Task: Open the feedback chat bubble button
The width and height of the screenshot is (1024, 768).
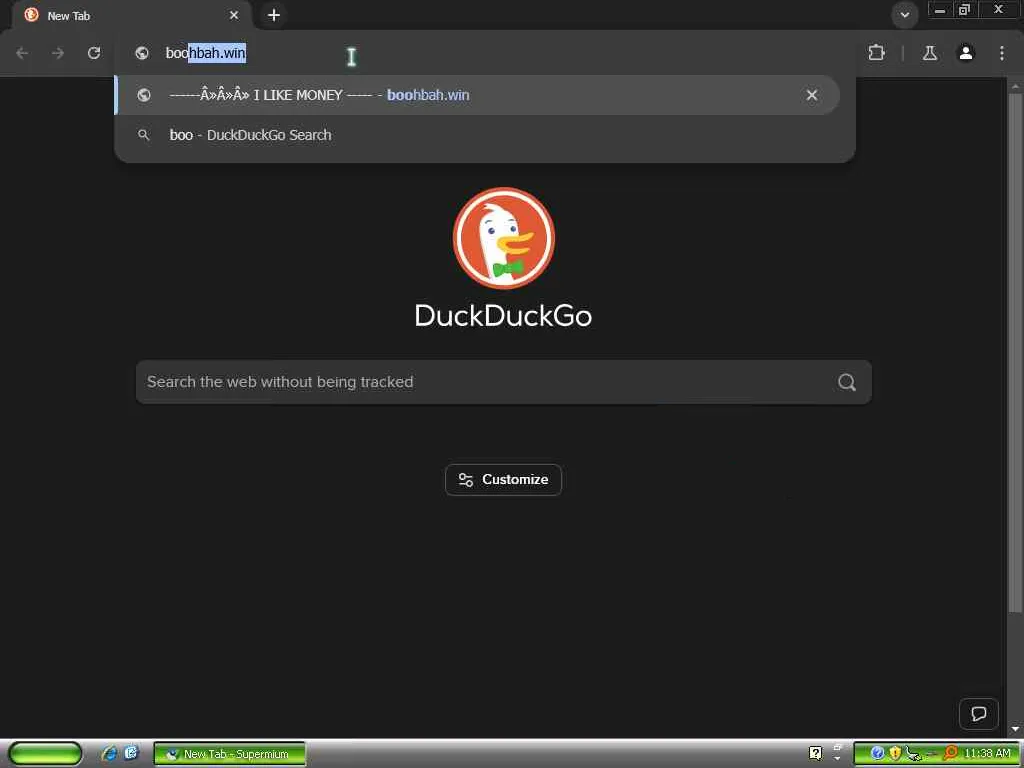Action: point(978,714)
